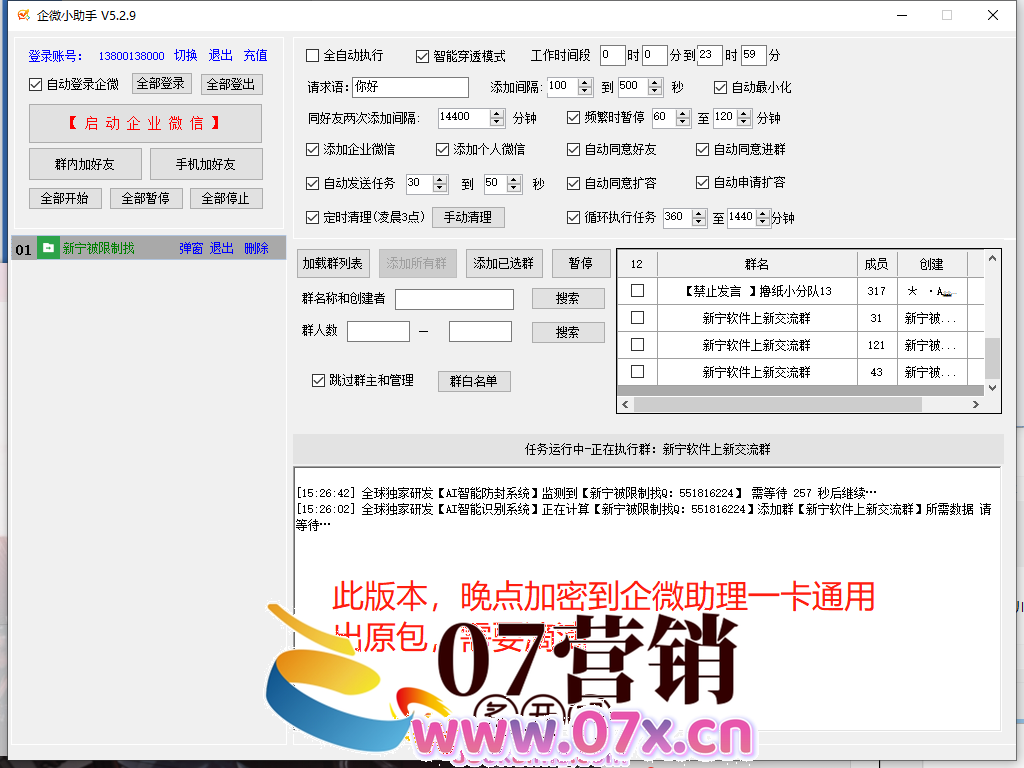The height and width of the screenshot is (768, 1024).
Task: Toggle 智能穿透模式 checkbox
Action: coord(422,56)
